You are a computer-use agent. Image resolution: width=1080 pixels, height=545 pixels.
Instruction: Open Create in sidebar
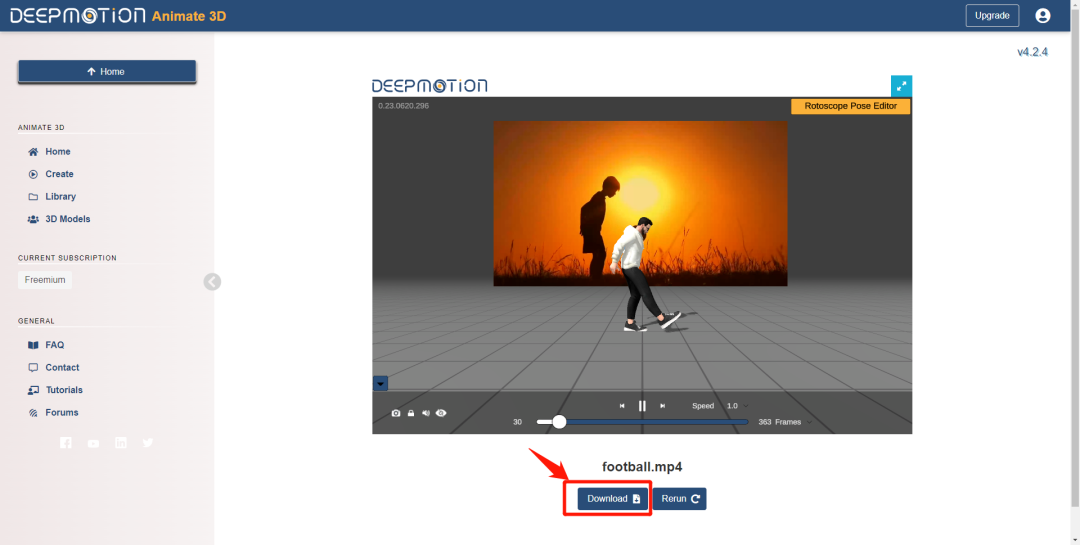[x=59, y=174]
